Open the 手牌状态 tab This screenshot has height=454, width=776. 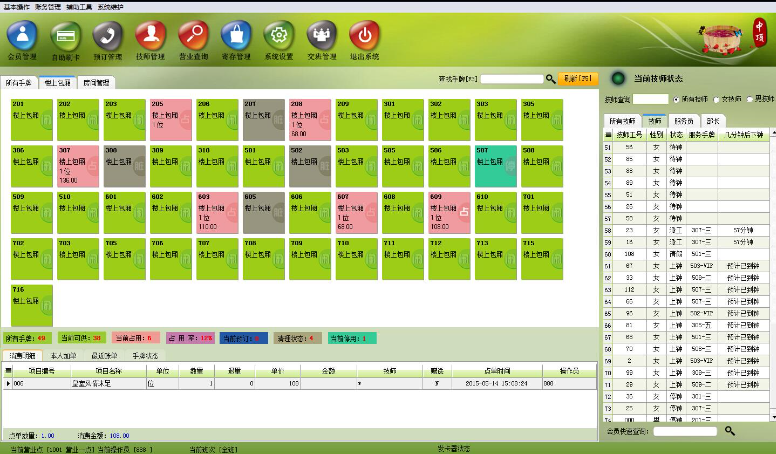tap(145, 355)
